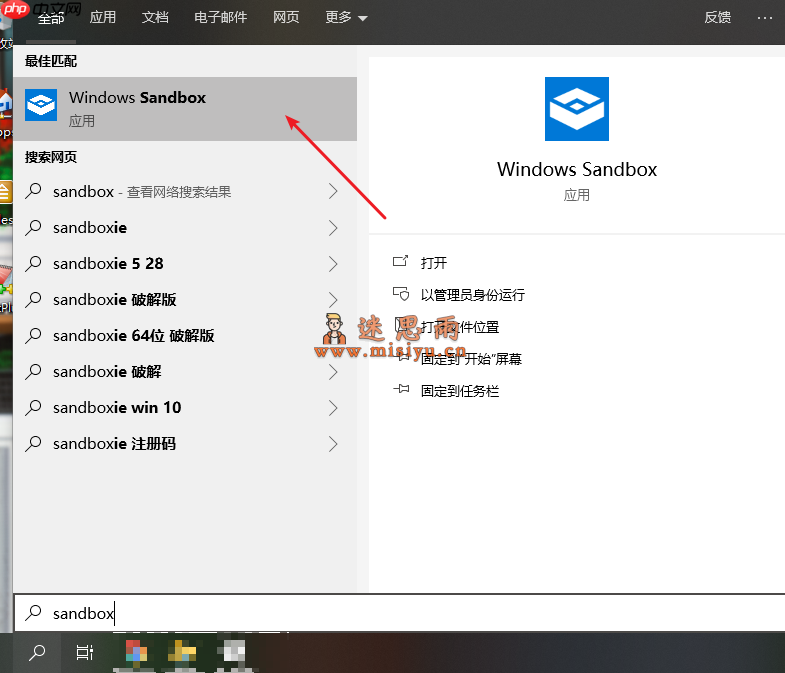Switch to the 文档 tab
This screenshot has height=673, width=785.
155,18
